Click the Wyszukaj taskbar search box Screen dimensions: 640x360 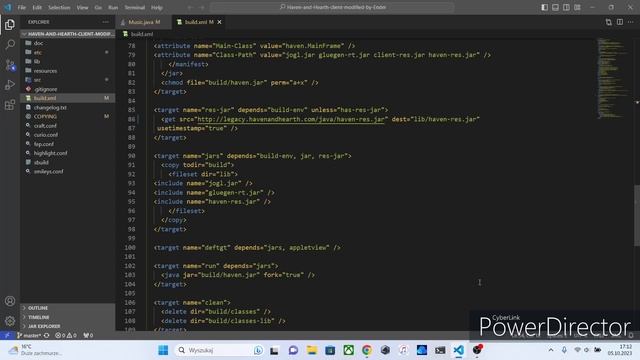click(x=220, y=350)
